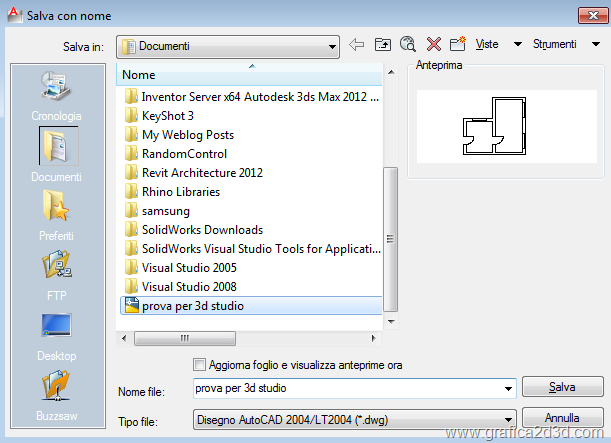This screenshot has width=611, height=443.
Task: Click the Salva button
Action: point(562,387)
